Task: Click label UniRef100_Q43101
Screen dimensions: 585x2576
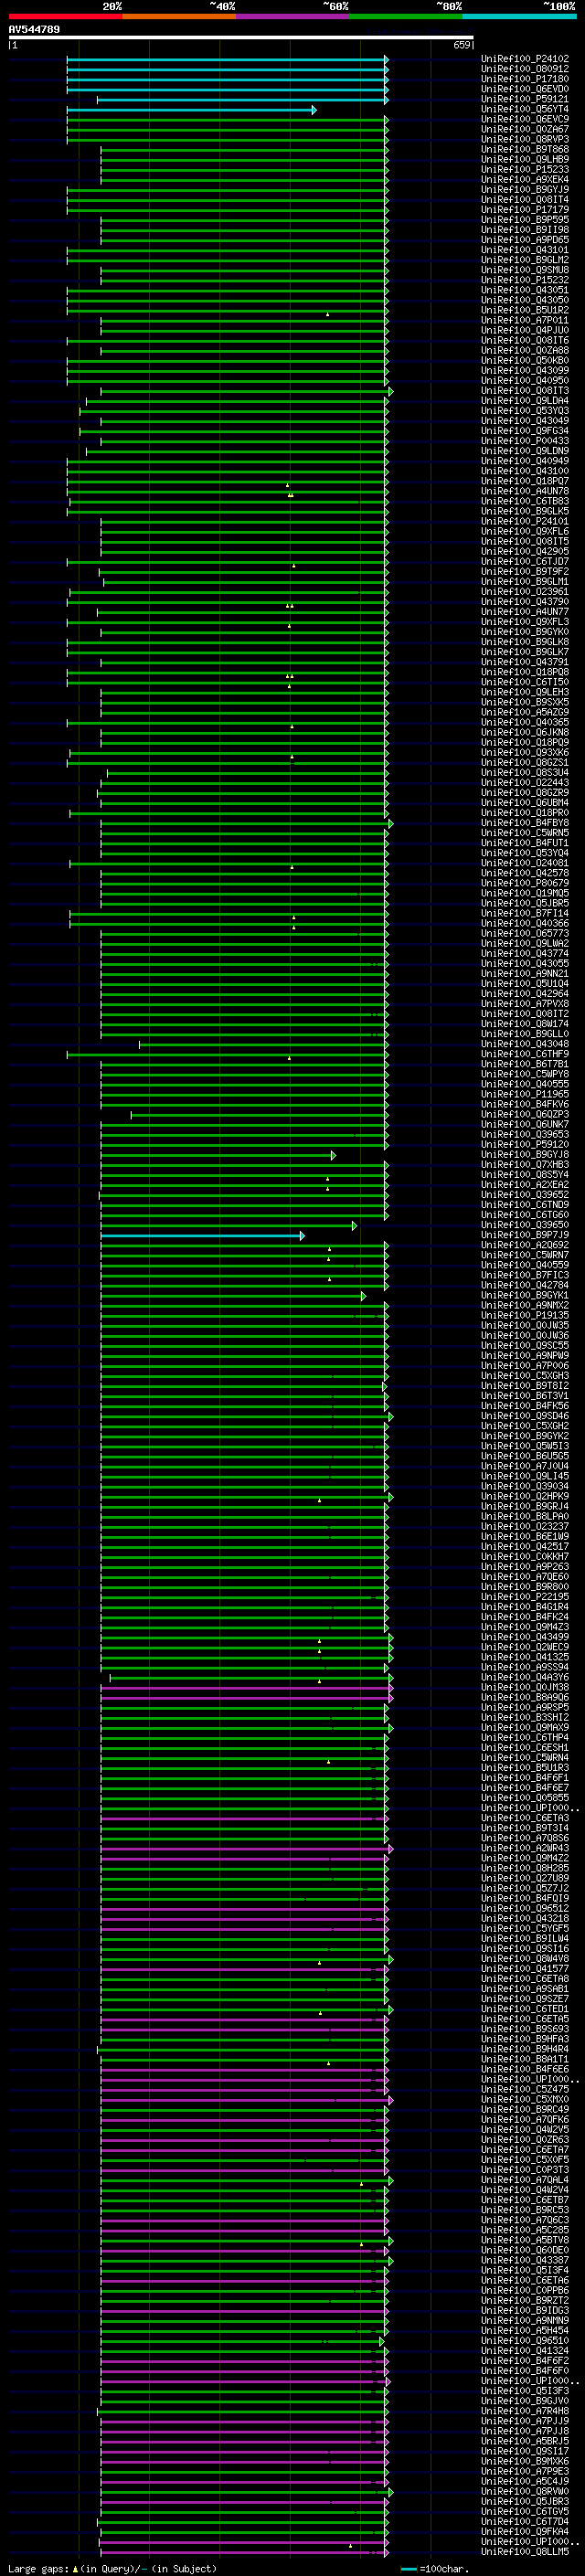Action: pyautogui.click(x=525, y=250)
